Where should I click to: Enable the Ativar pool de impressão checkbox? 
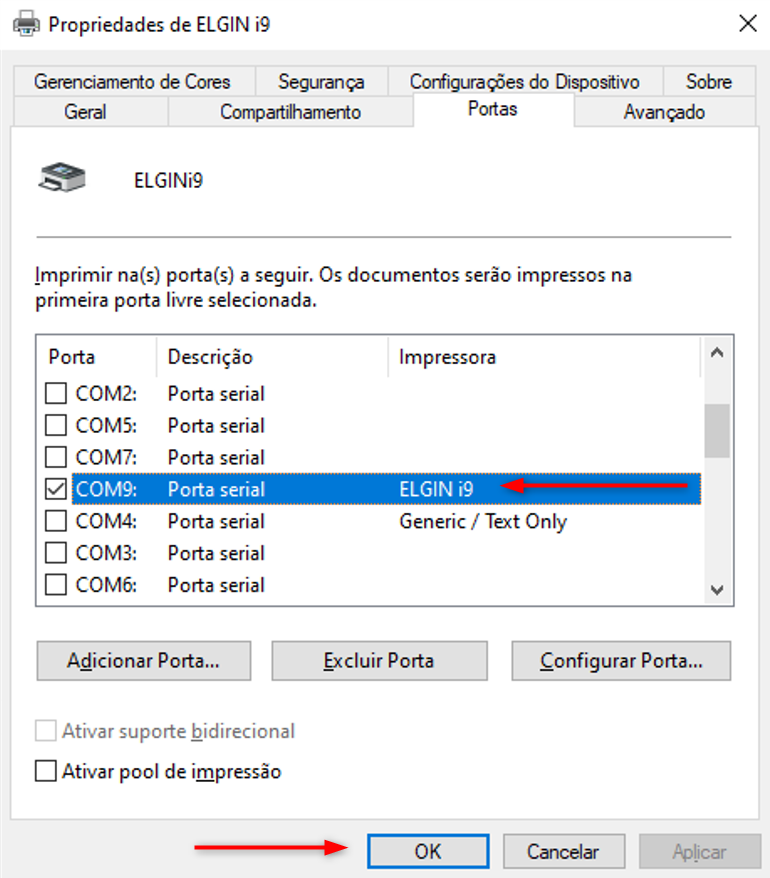tap(46, 772)
